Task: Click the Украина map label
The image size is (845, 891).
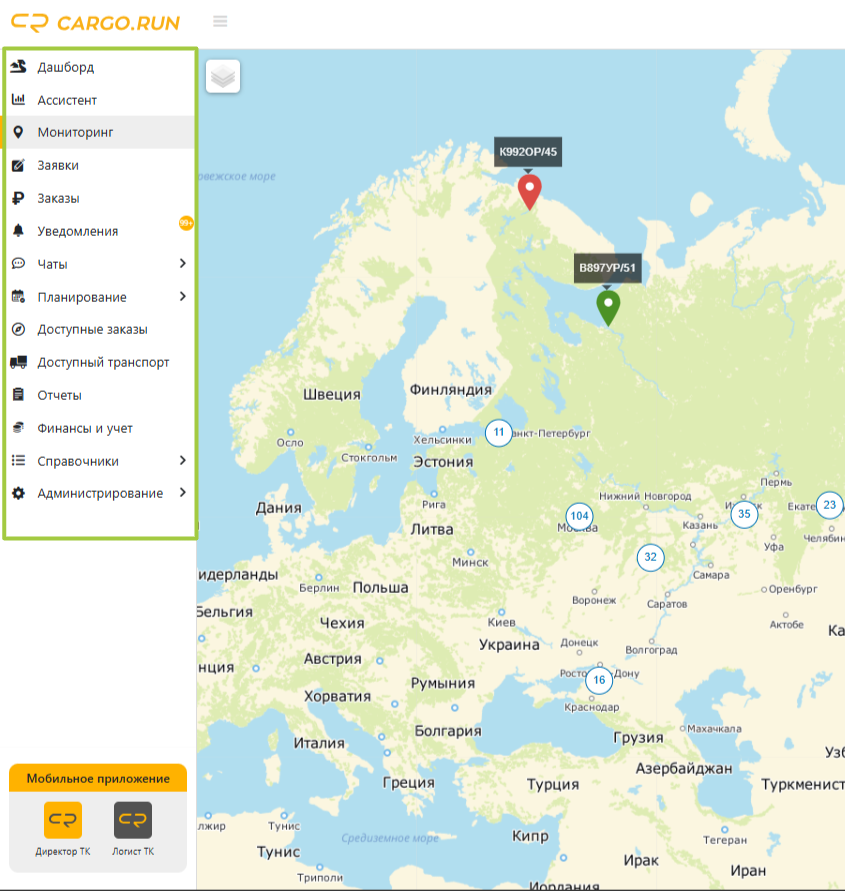Action: click(509, 644)
